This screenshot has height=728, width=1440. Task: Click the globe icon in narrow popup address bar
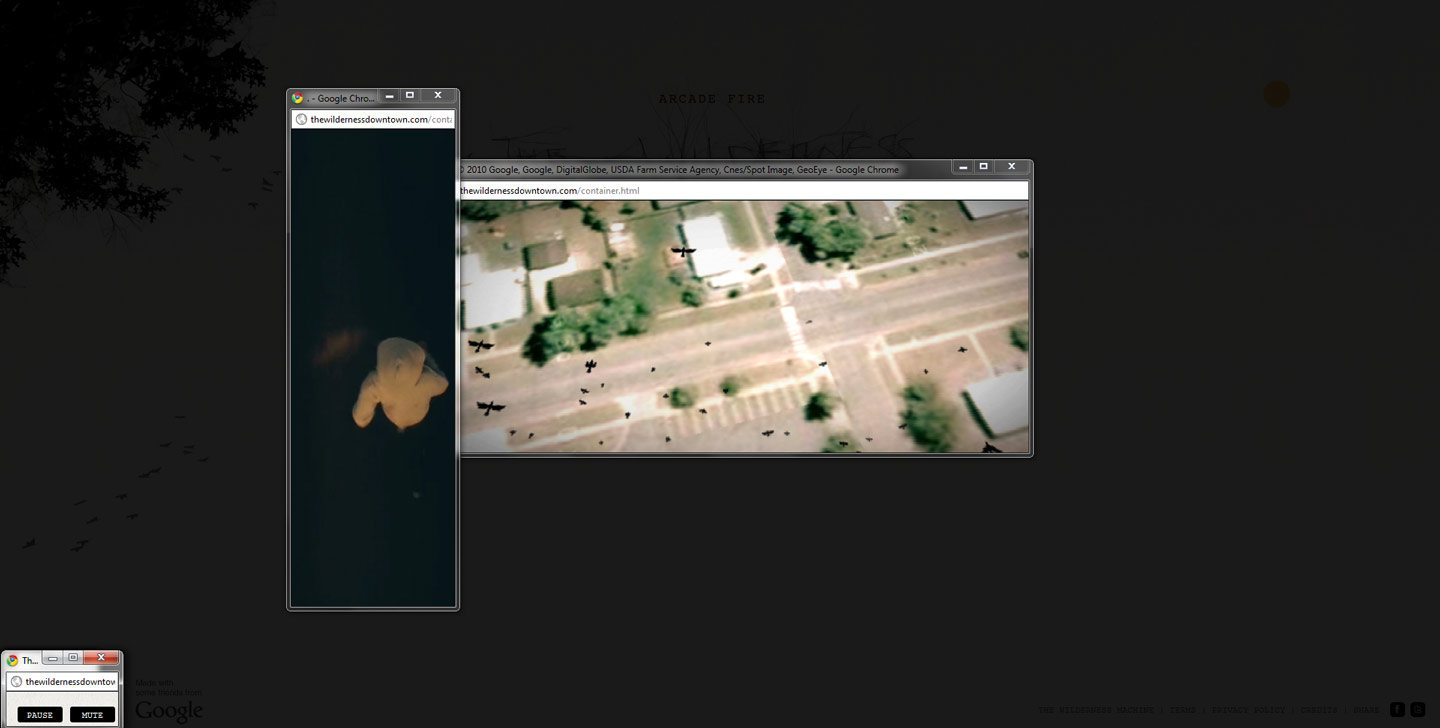pos(301,119)
